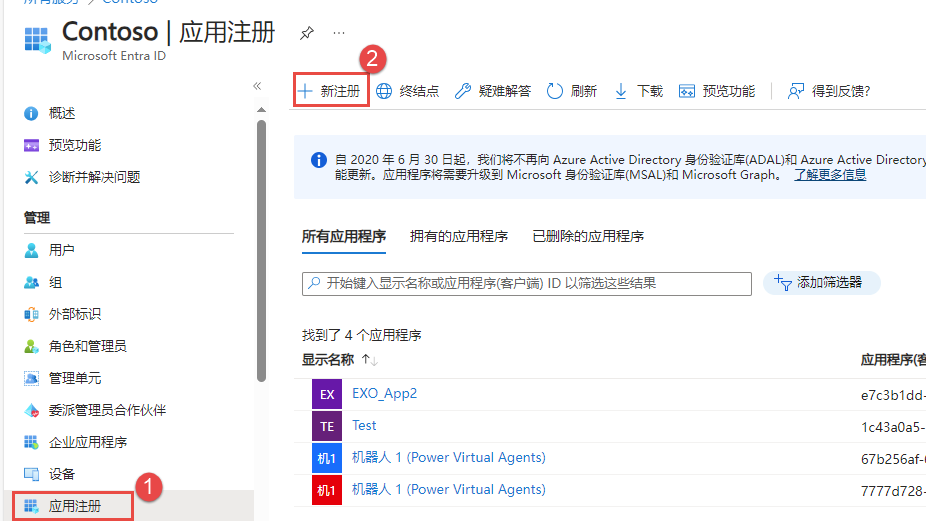Click the sidebar vertical scrollbar thumb
Viewport: 926px width, 521px height.
(262, 251)
